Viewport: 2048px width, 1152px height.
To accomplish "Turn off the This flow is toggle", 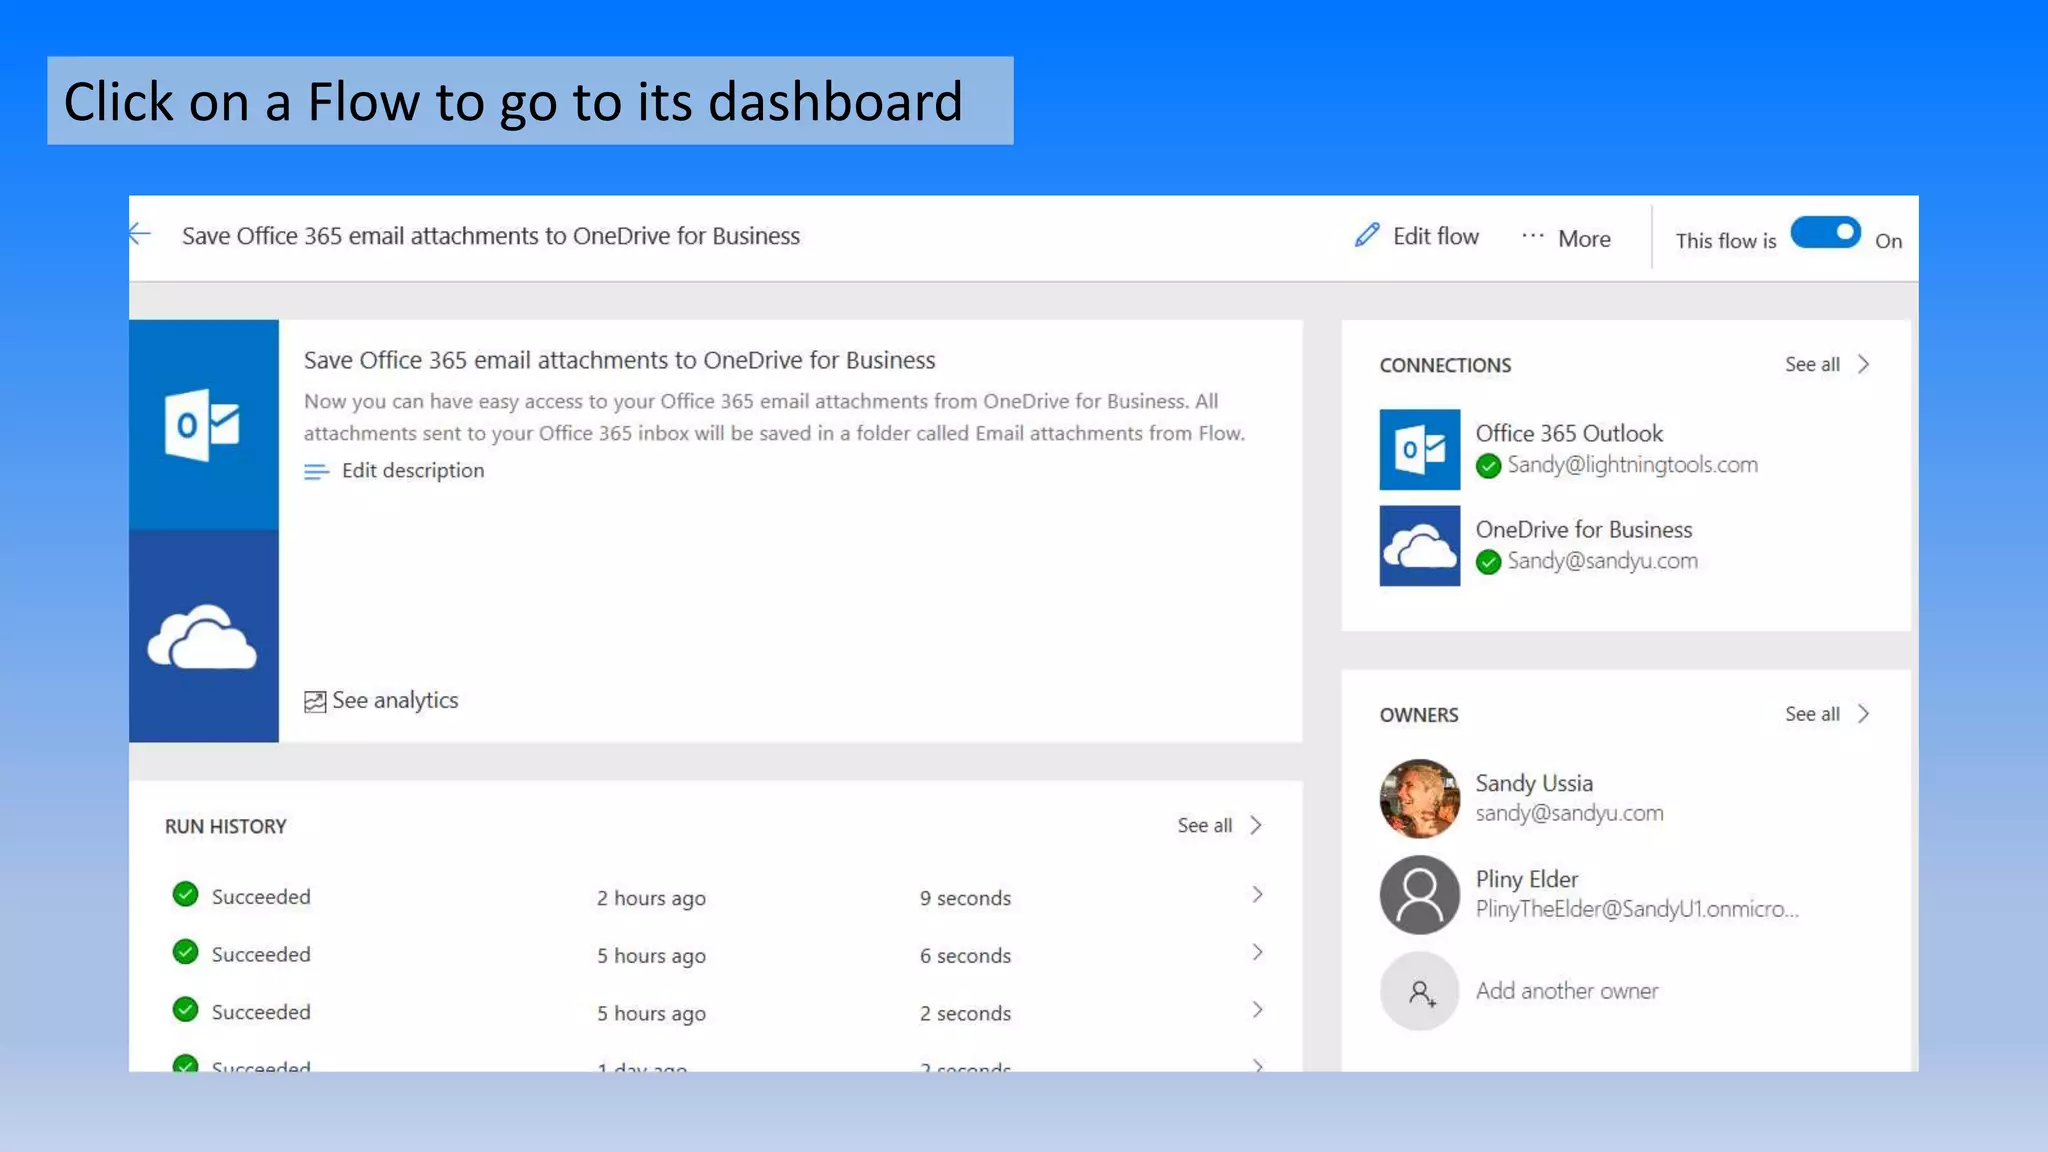I will point(1825,233).
